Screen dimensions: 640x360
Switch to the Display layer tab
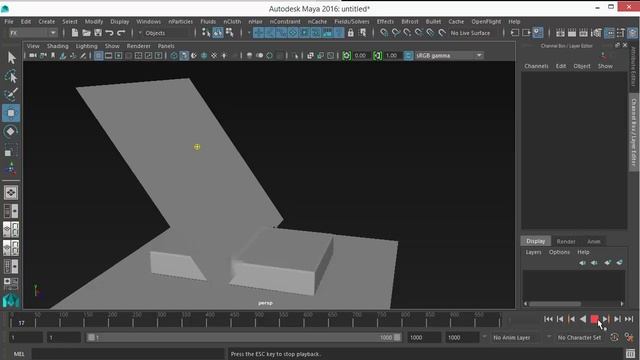pyautogui.click(x=536, y=241)
